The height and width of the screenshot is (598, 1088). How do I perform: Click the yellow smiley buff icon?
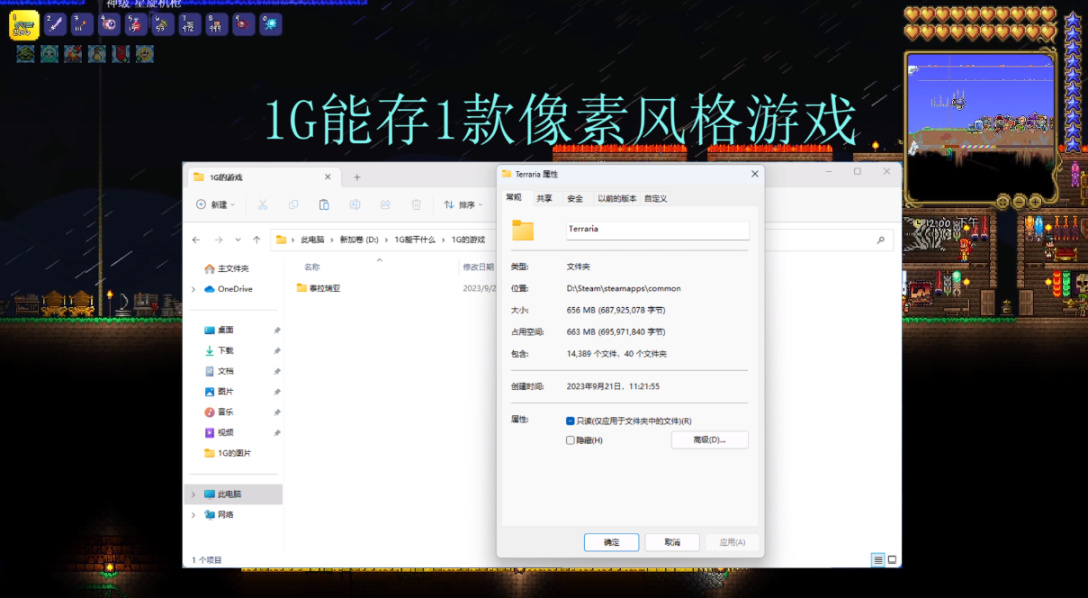pyautogui.click(x=144, y=53)
